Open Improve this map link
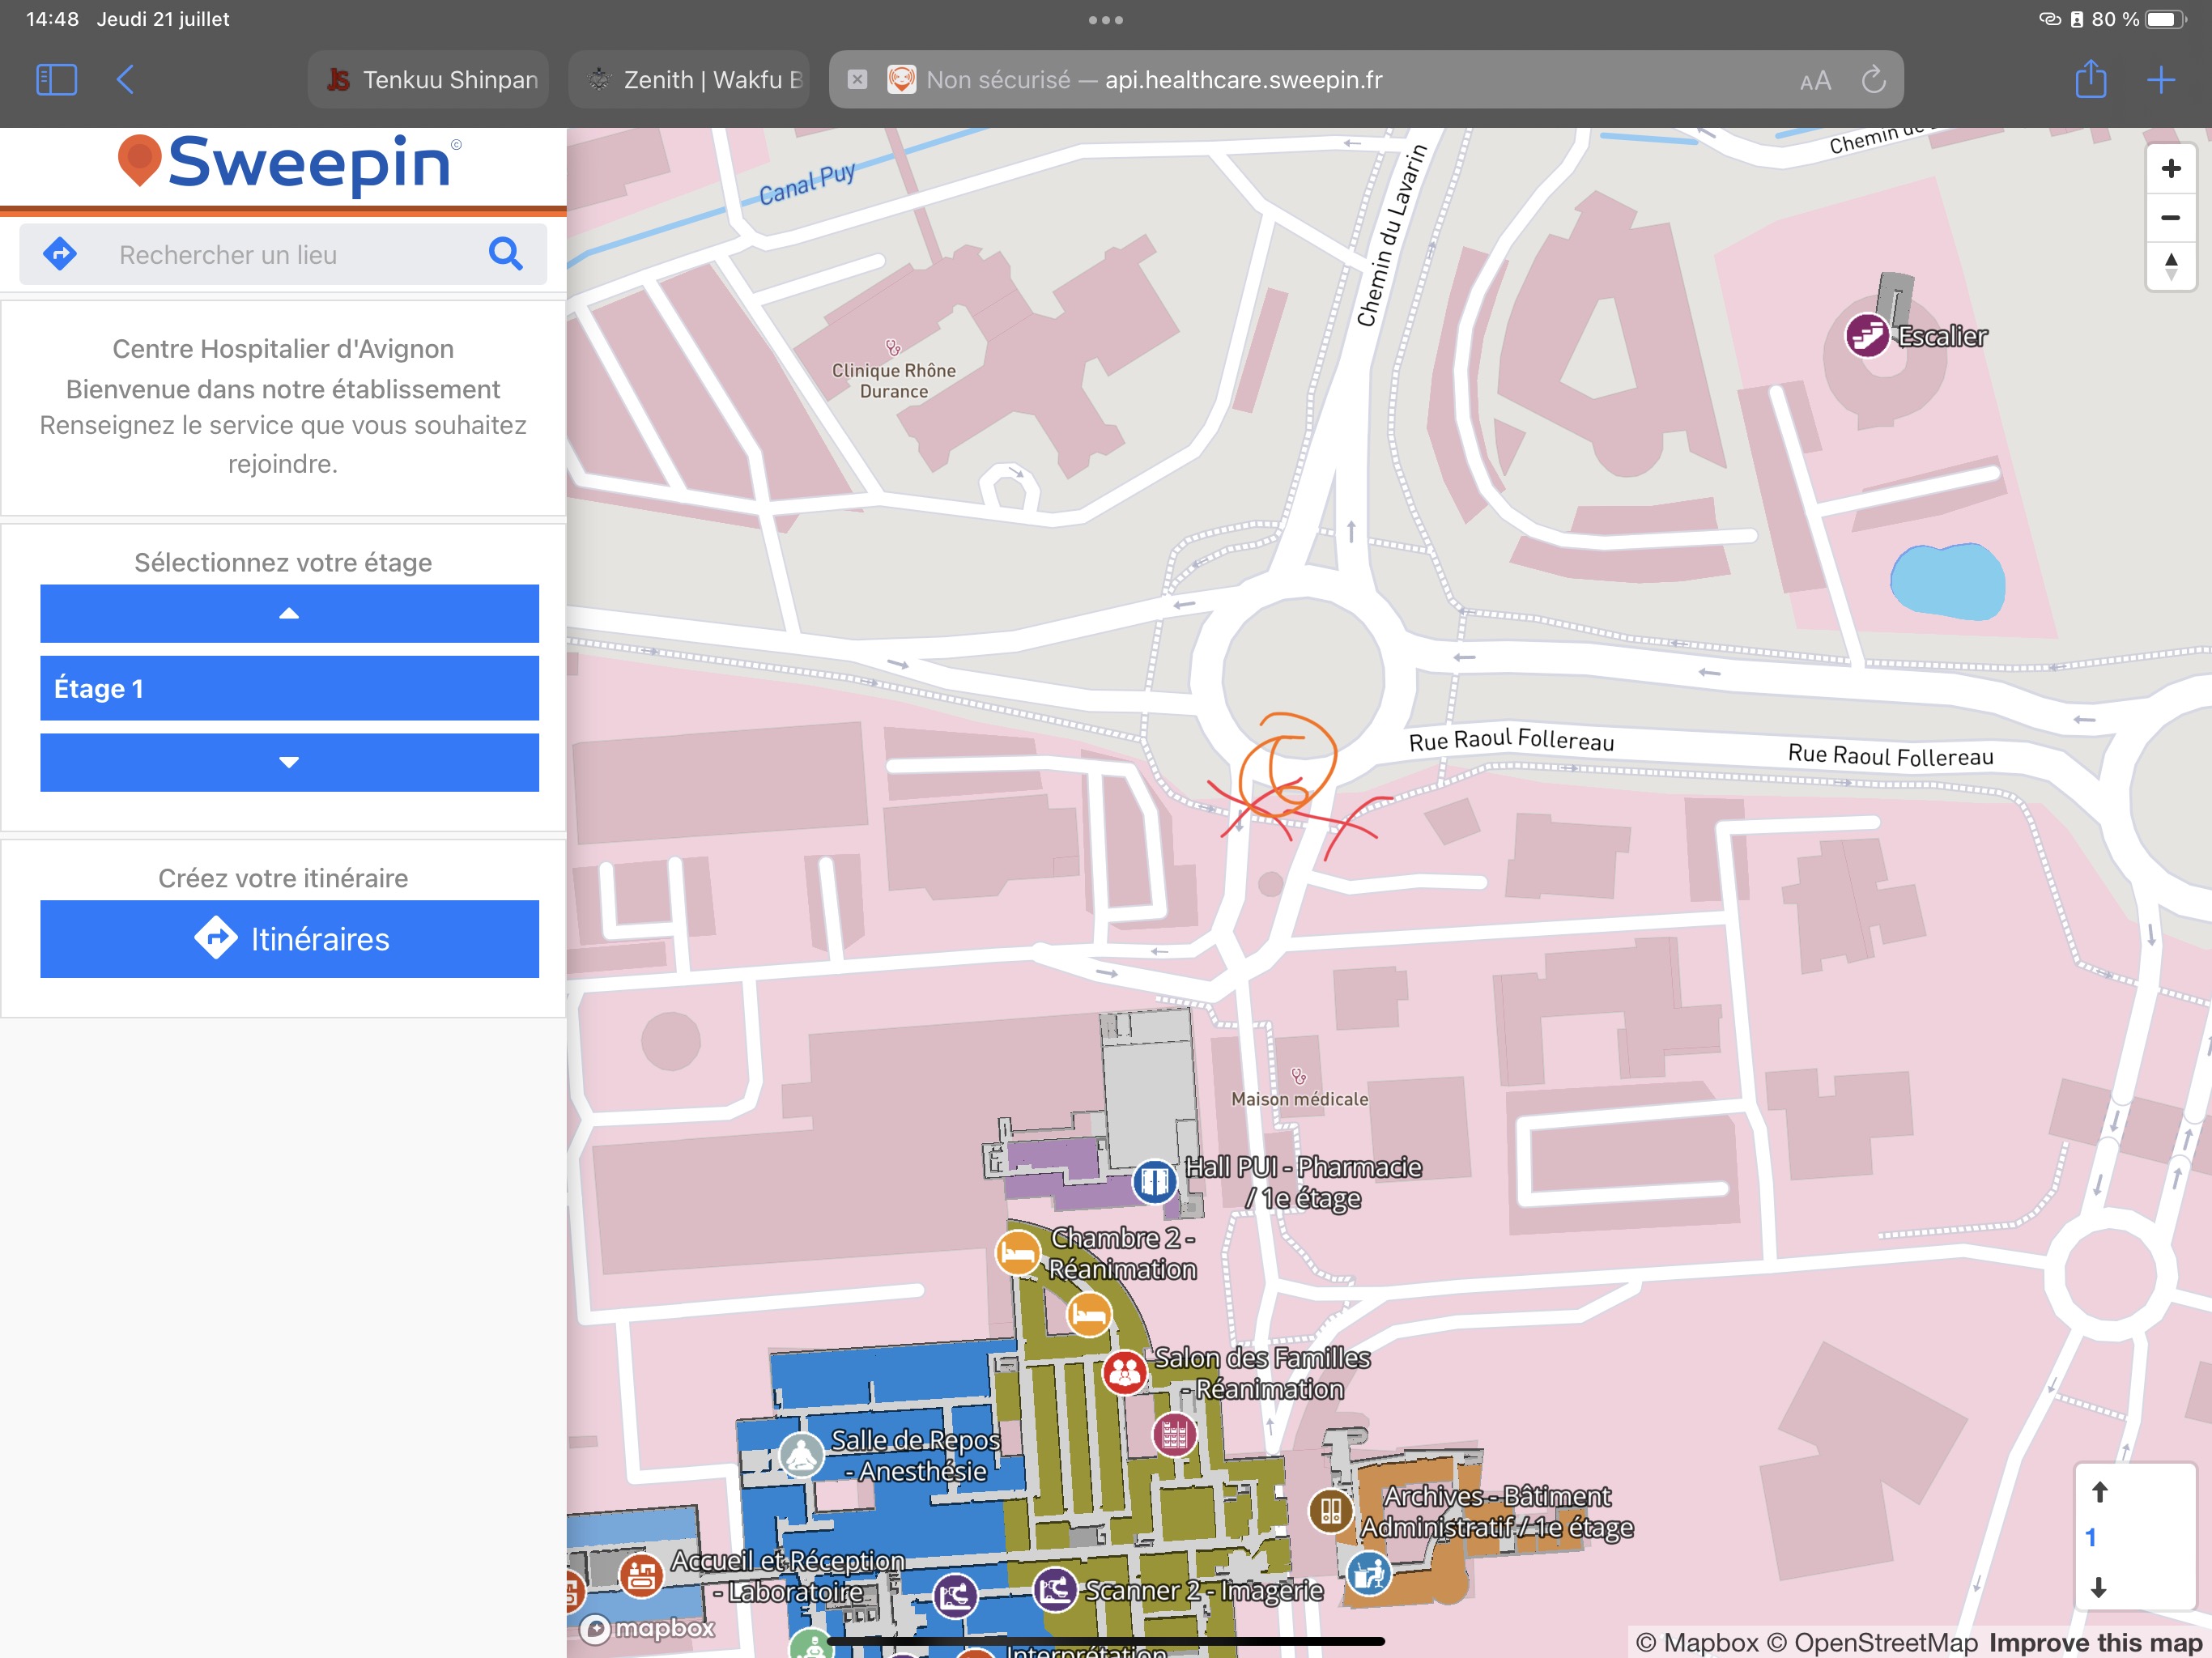The height and width of the screenshot is (1658, 2212). coord(2095,1643)
